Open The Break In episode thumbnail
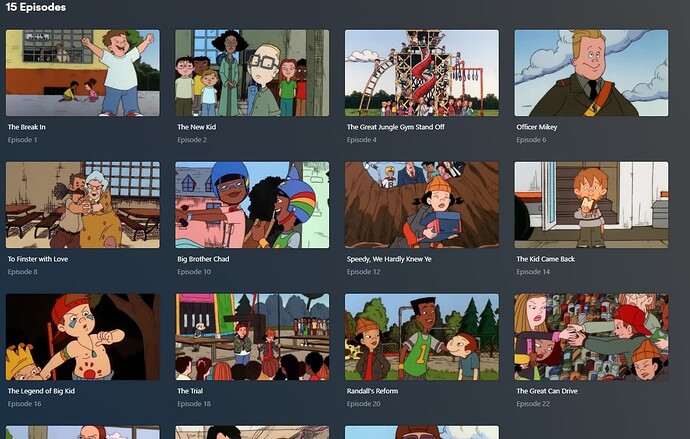 pos(83,73)
